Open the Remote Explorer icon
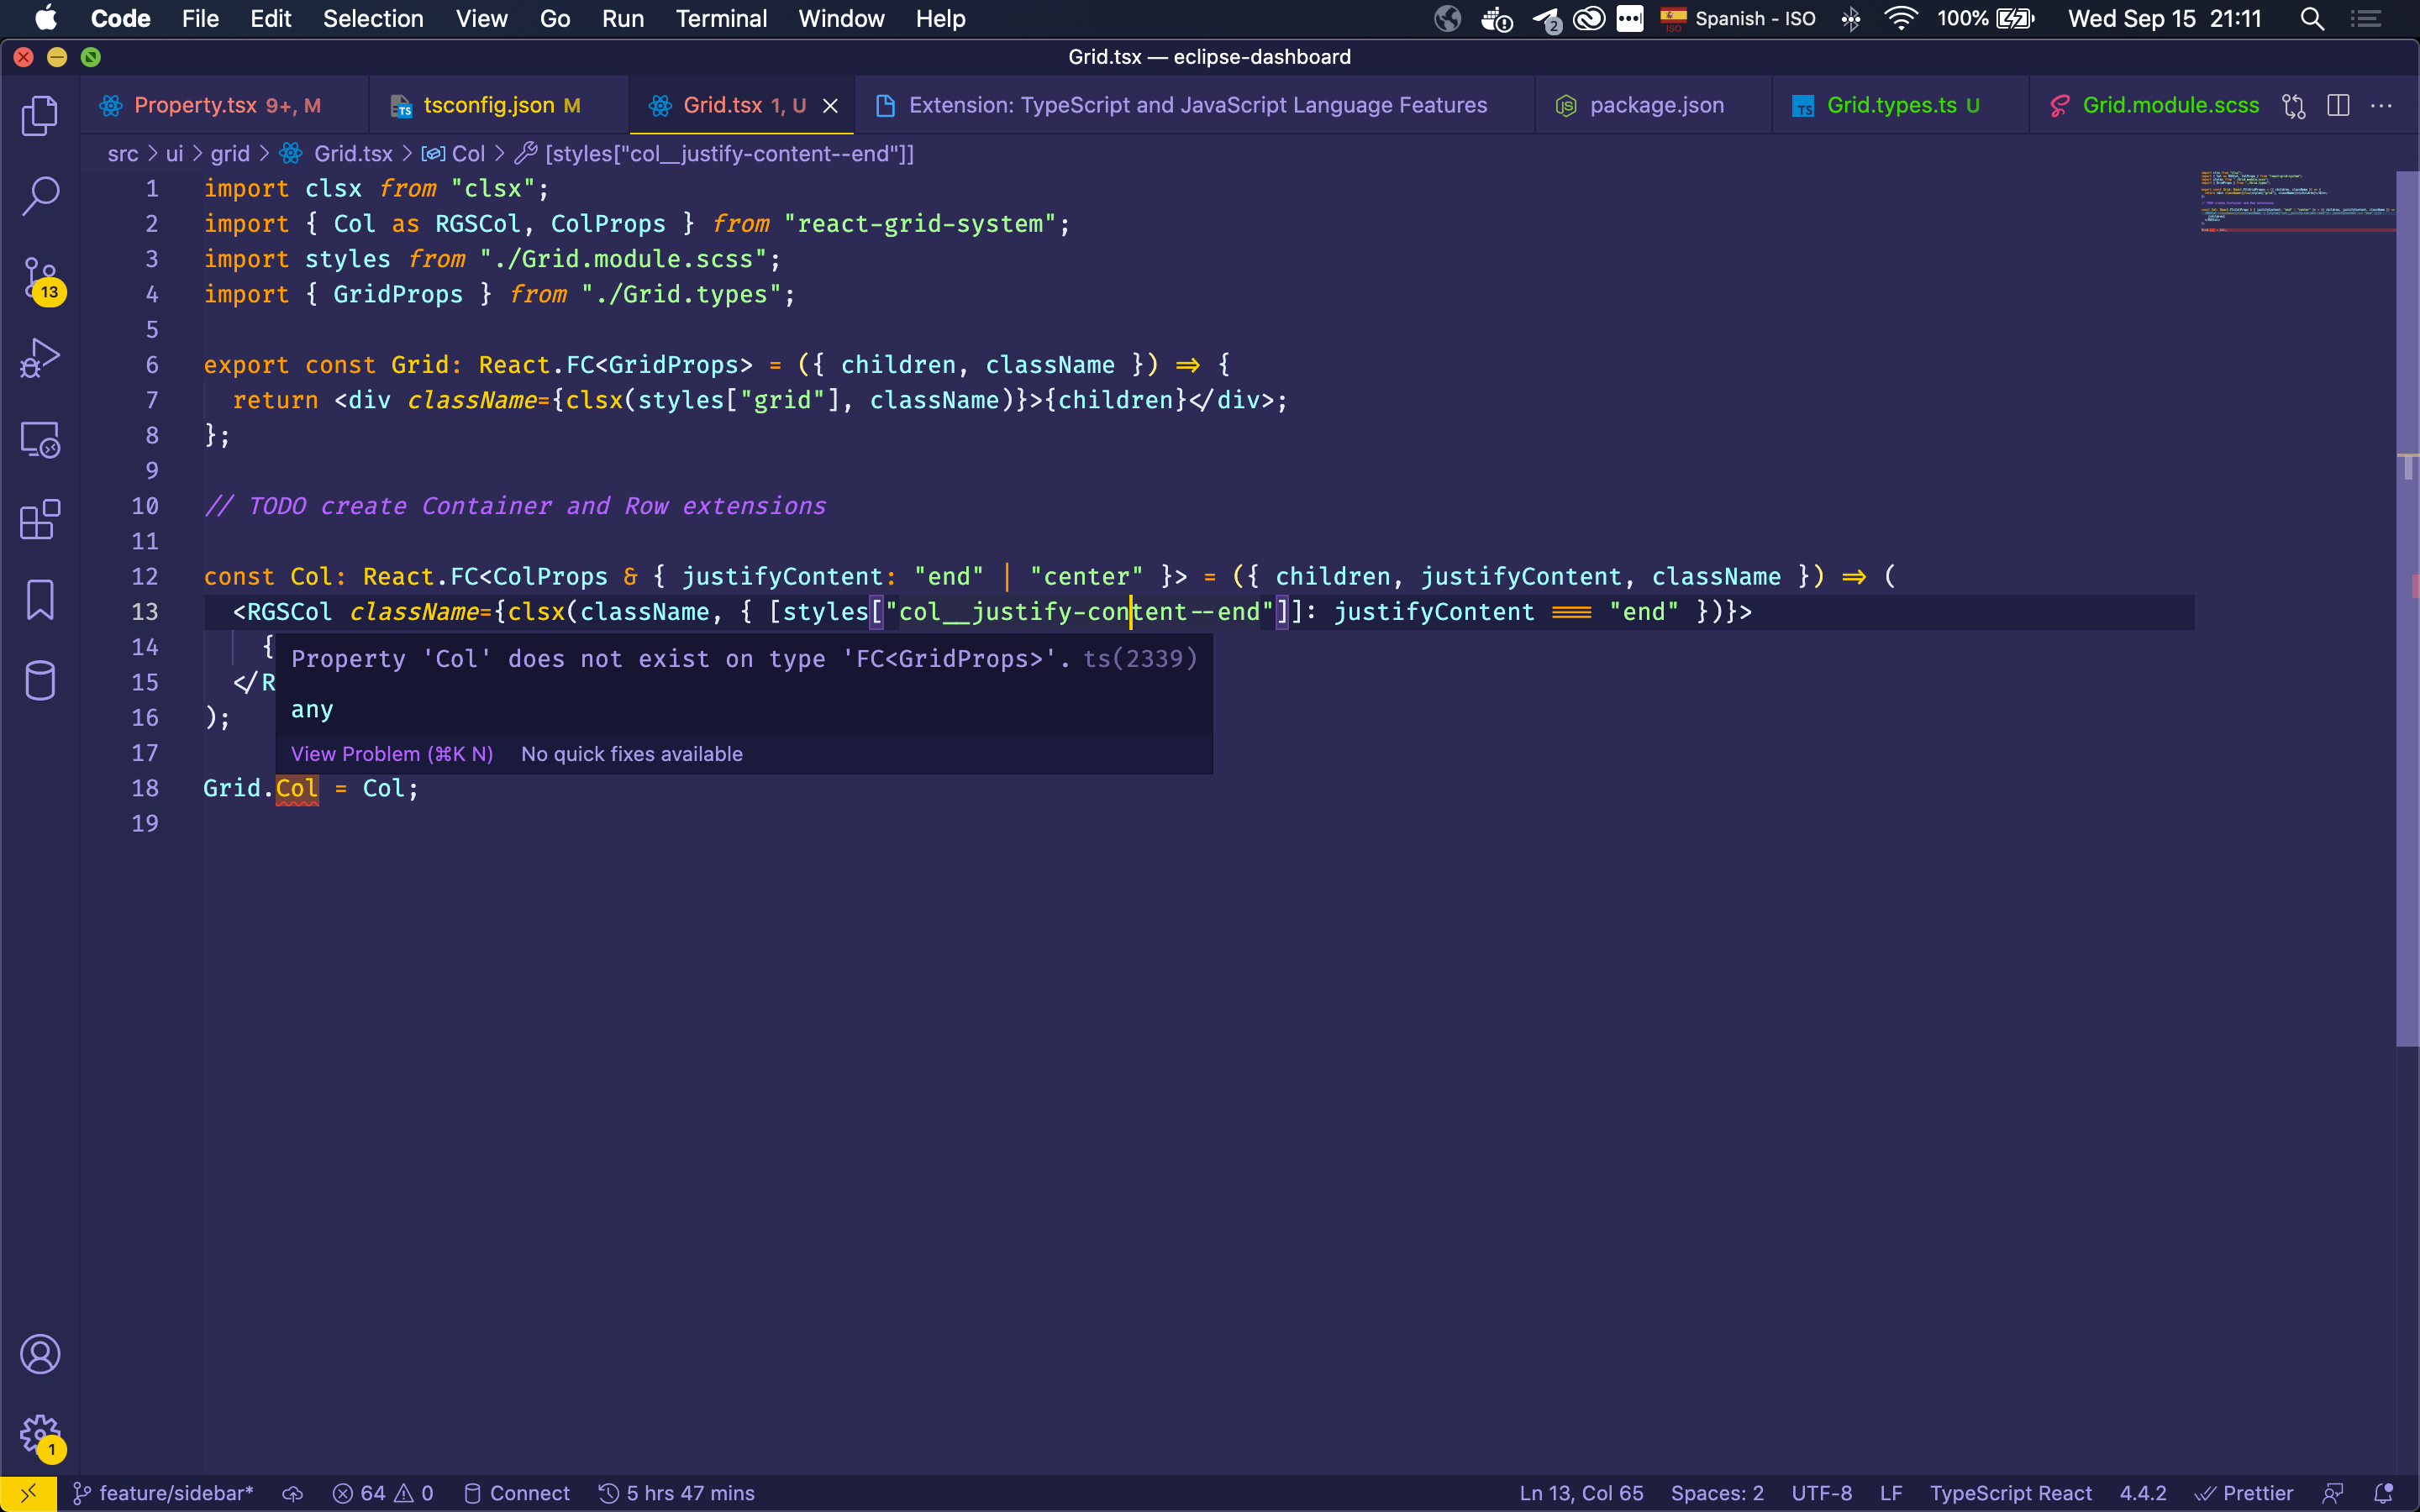Viewport: 2420px width, 1512px height. 40,439
